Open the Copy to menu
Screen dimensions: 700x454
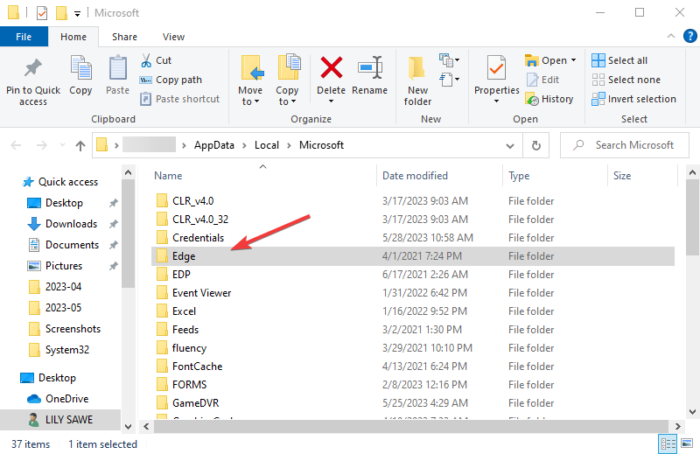(287, 80)
